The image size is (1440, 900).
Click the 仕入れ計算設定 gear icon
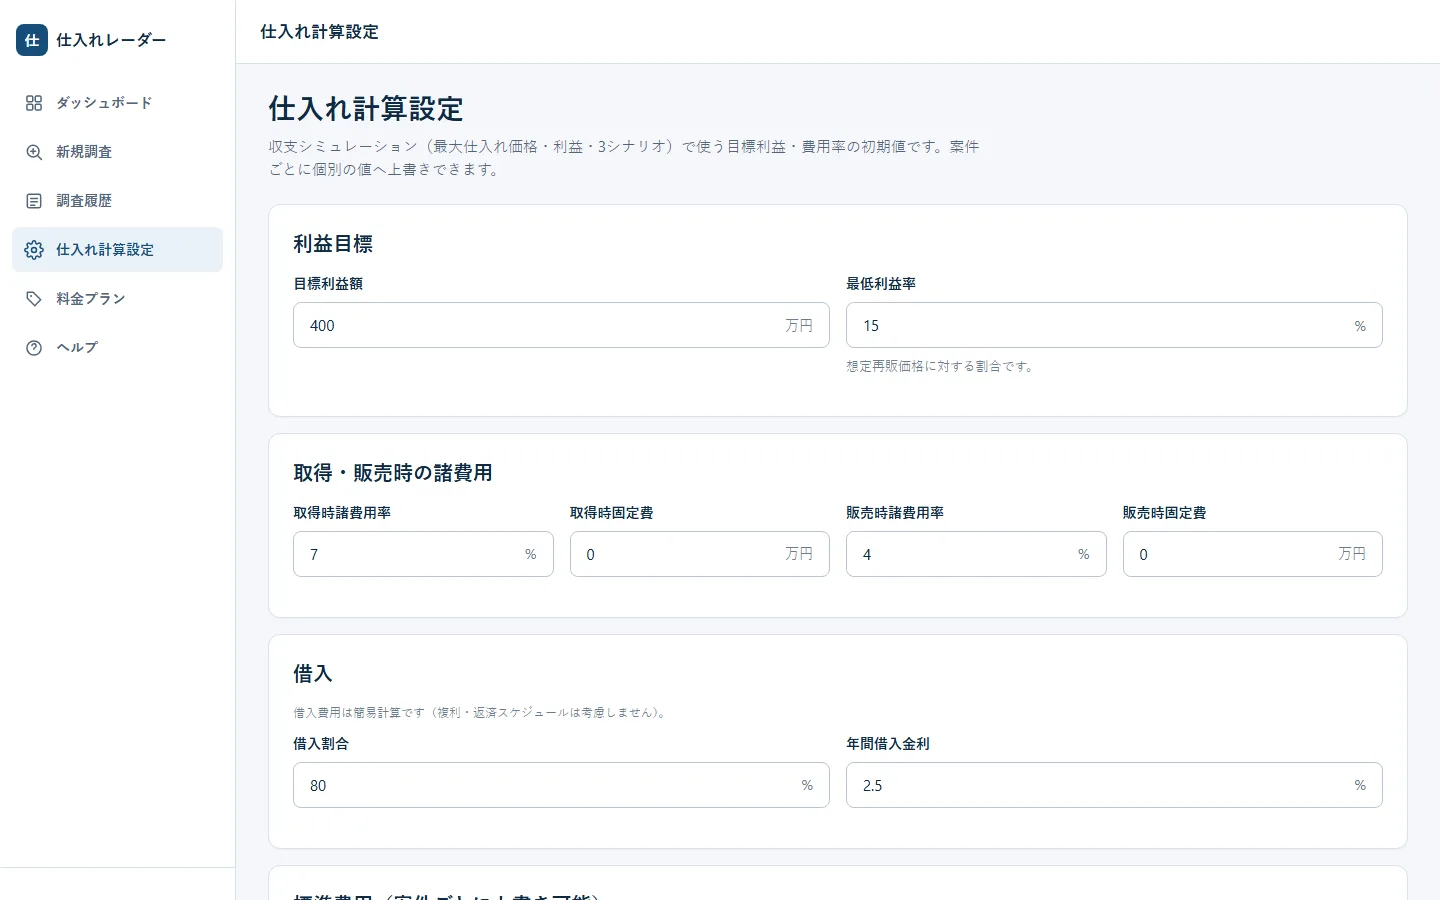[x=34, y=250]
